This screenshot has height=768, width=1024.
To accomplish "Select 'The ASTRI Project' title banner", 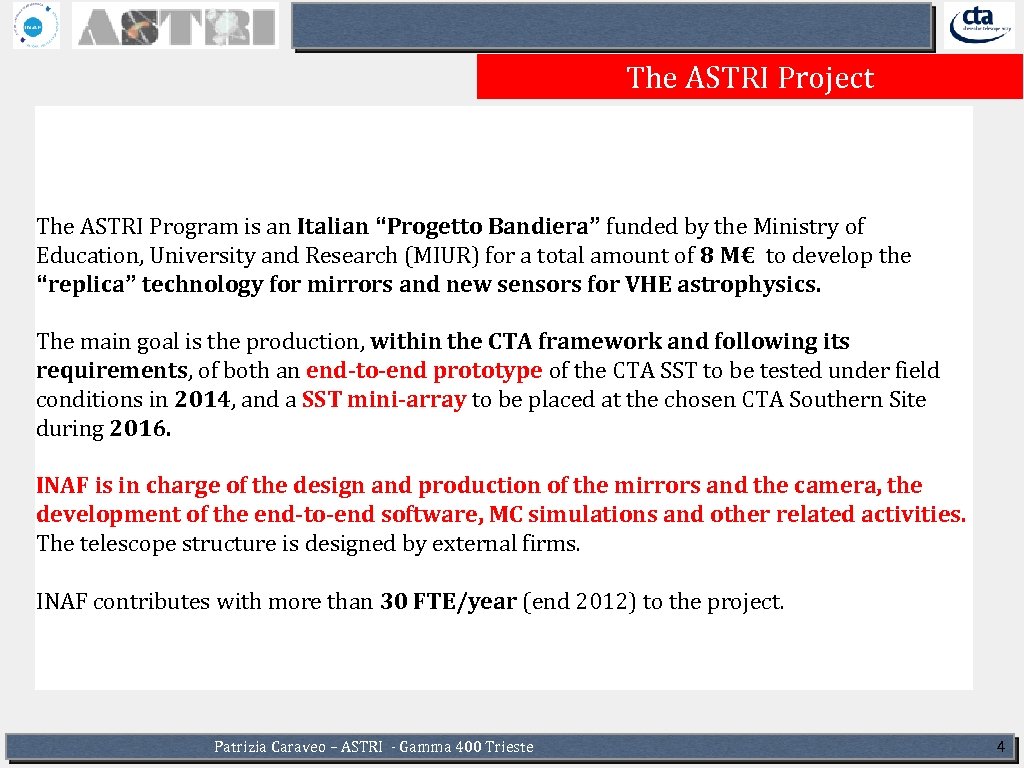I will 750,77.
